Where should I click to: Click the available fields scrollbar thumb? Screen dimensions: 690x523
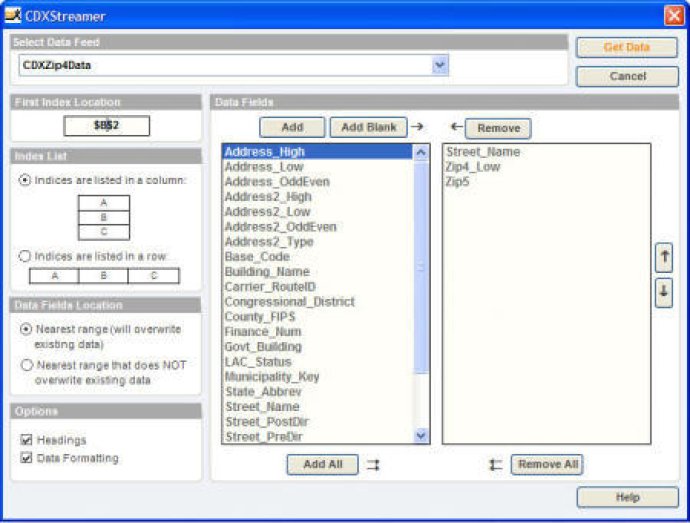point(421,267)
